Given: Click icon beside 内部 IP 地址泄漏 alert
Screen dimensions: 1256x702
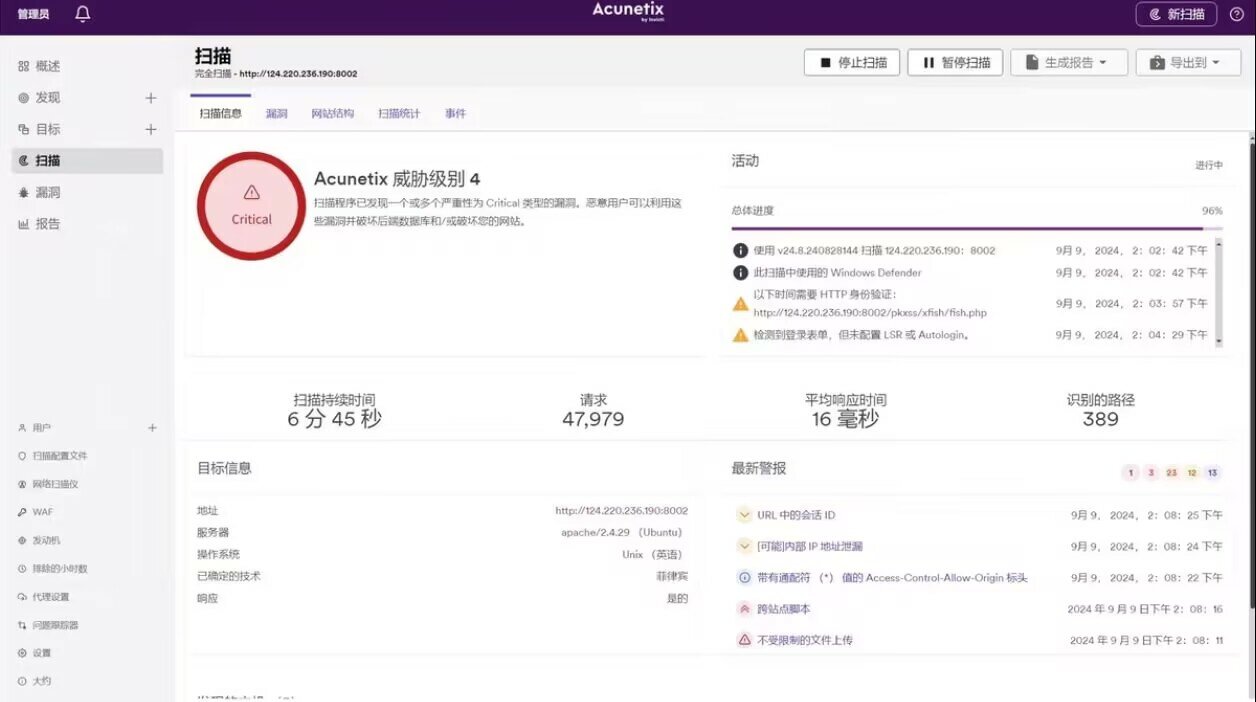Looking at the screenshot, I should [744, 546].
